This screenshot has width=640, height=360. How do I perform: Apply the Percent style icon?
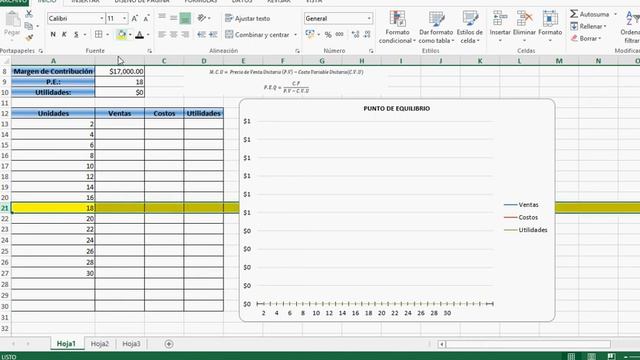click(328, 35)
